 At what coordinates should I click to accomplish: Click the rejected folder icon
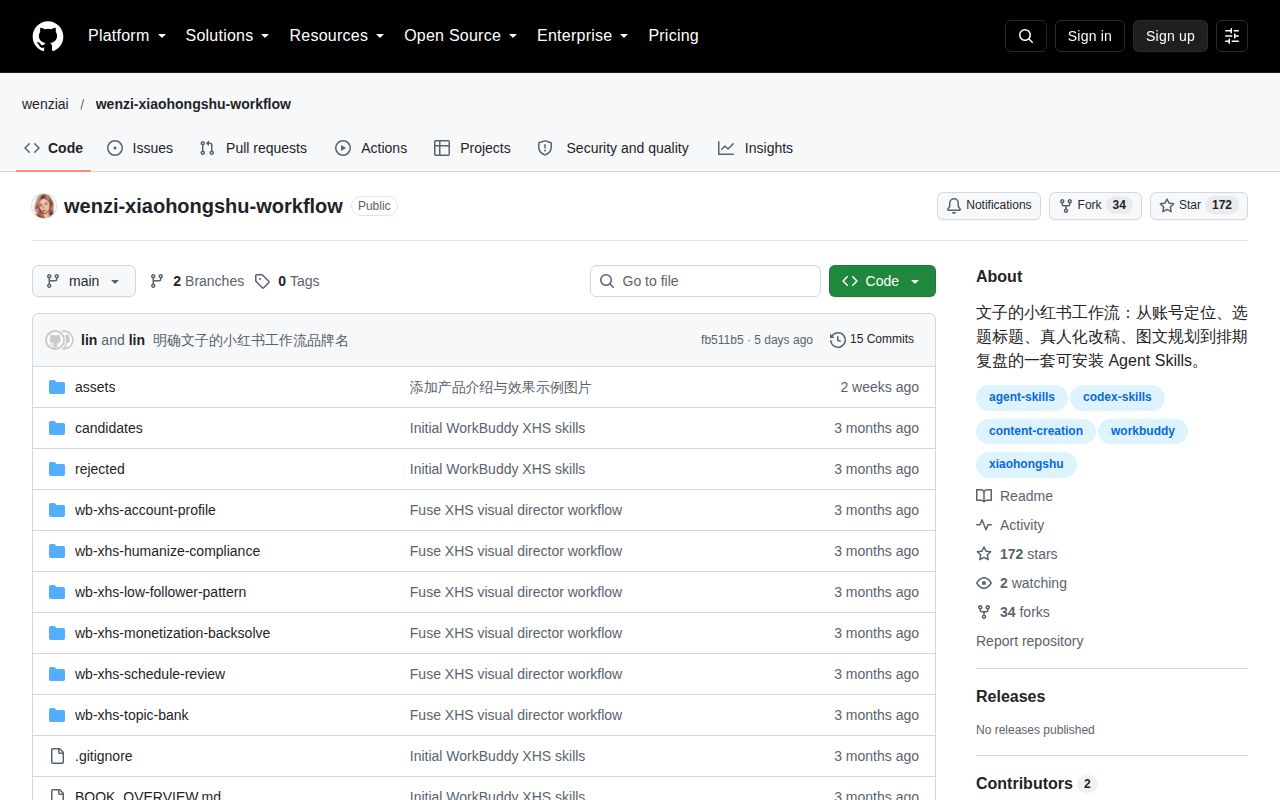57,469
